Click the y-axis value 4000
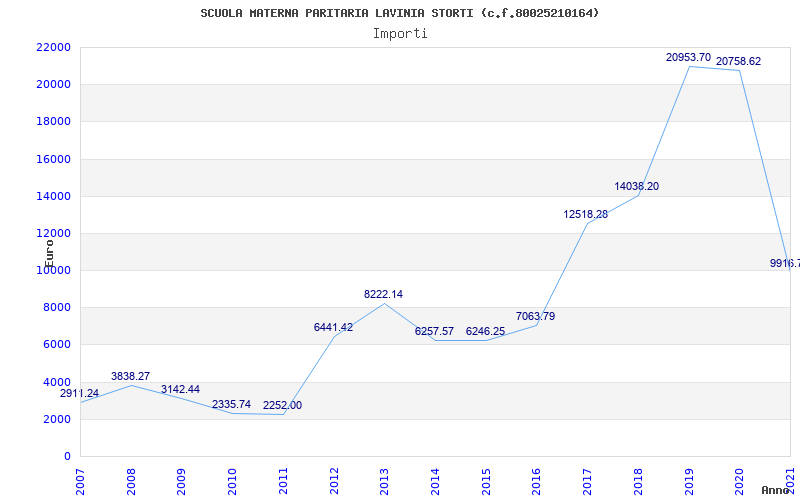The image size is (800, 500). coord(56,382)
